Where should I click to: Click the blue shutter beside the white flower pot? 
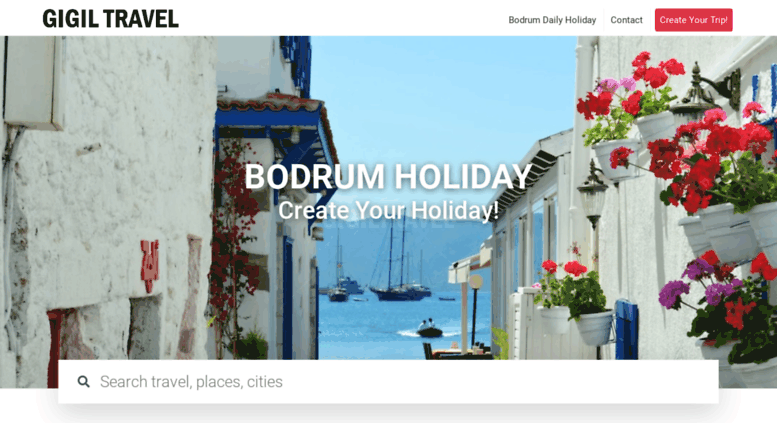coord(626,329)
